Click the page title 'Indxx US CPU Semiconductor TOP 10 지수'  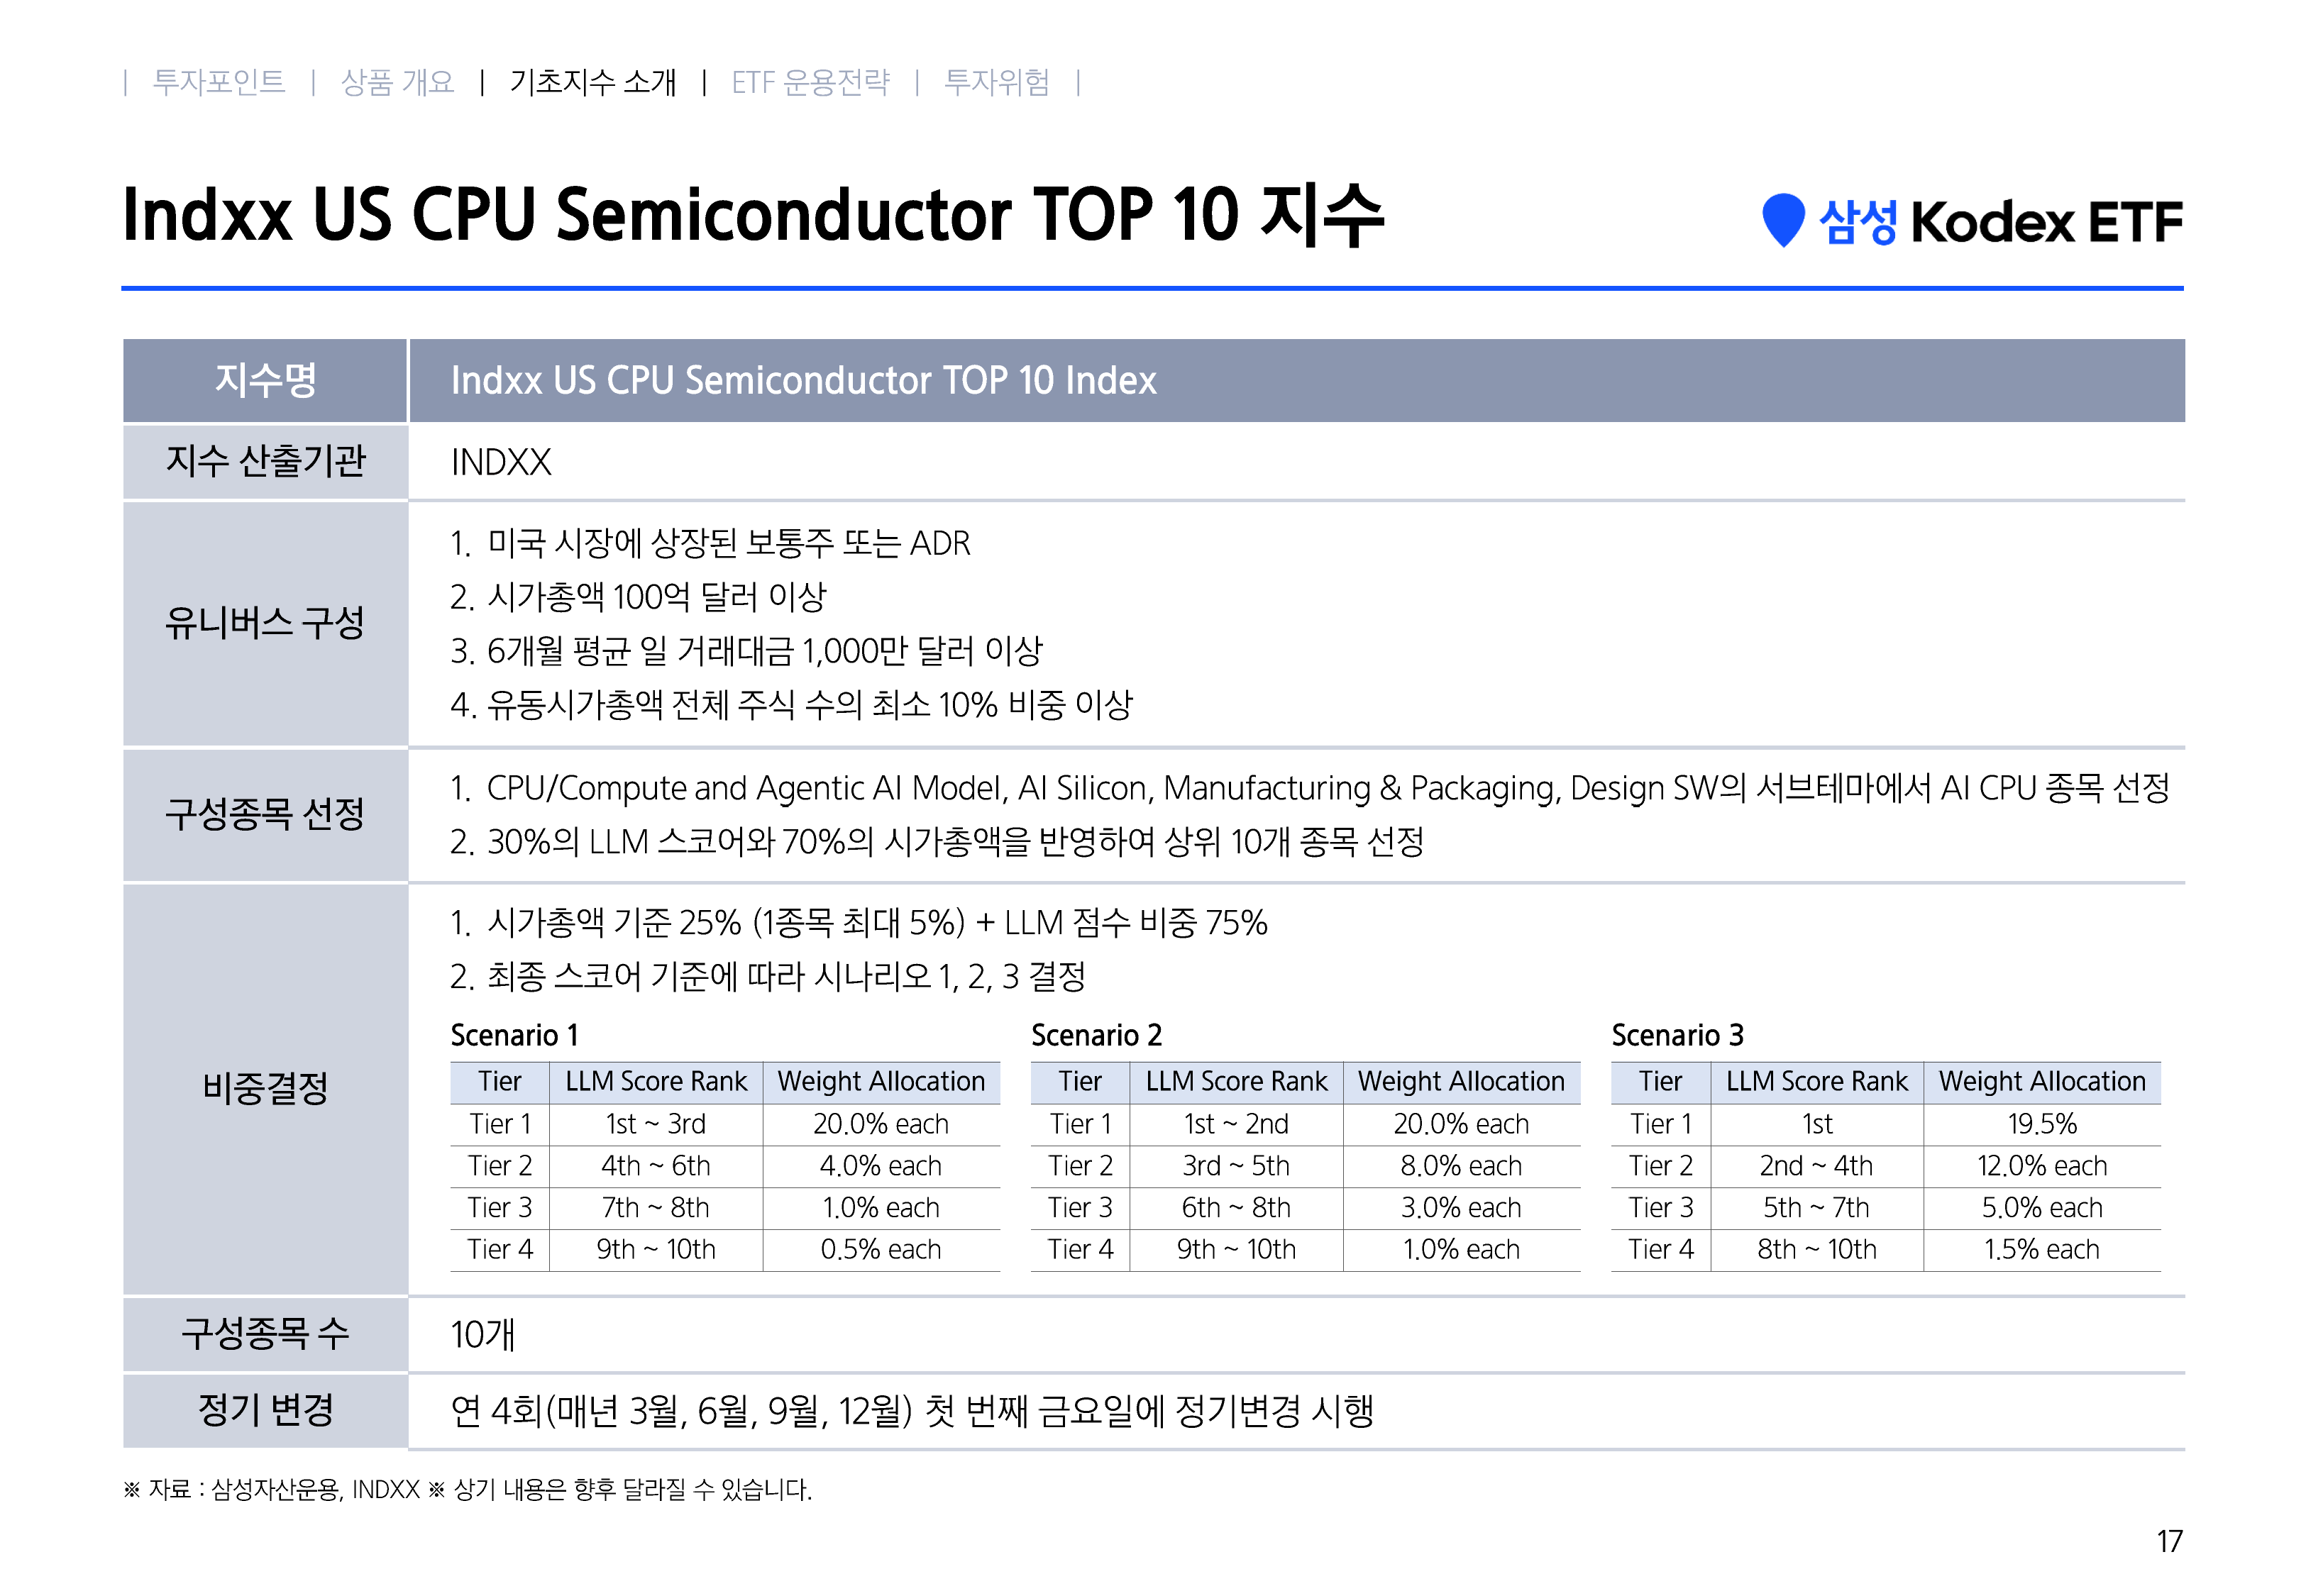tap(753, 214)
